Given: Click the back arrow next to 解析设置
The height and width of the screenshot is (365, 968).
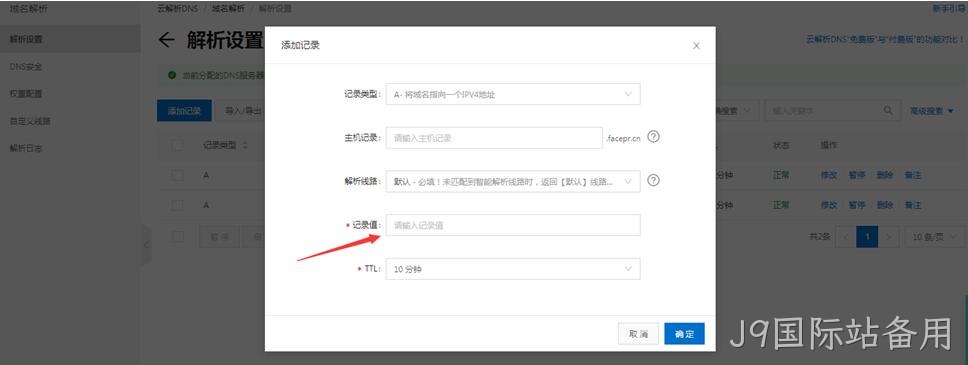Looking at the screenshot, I should tap(167, 40).
